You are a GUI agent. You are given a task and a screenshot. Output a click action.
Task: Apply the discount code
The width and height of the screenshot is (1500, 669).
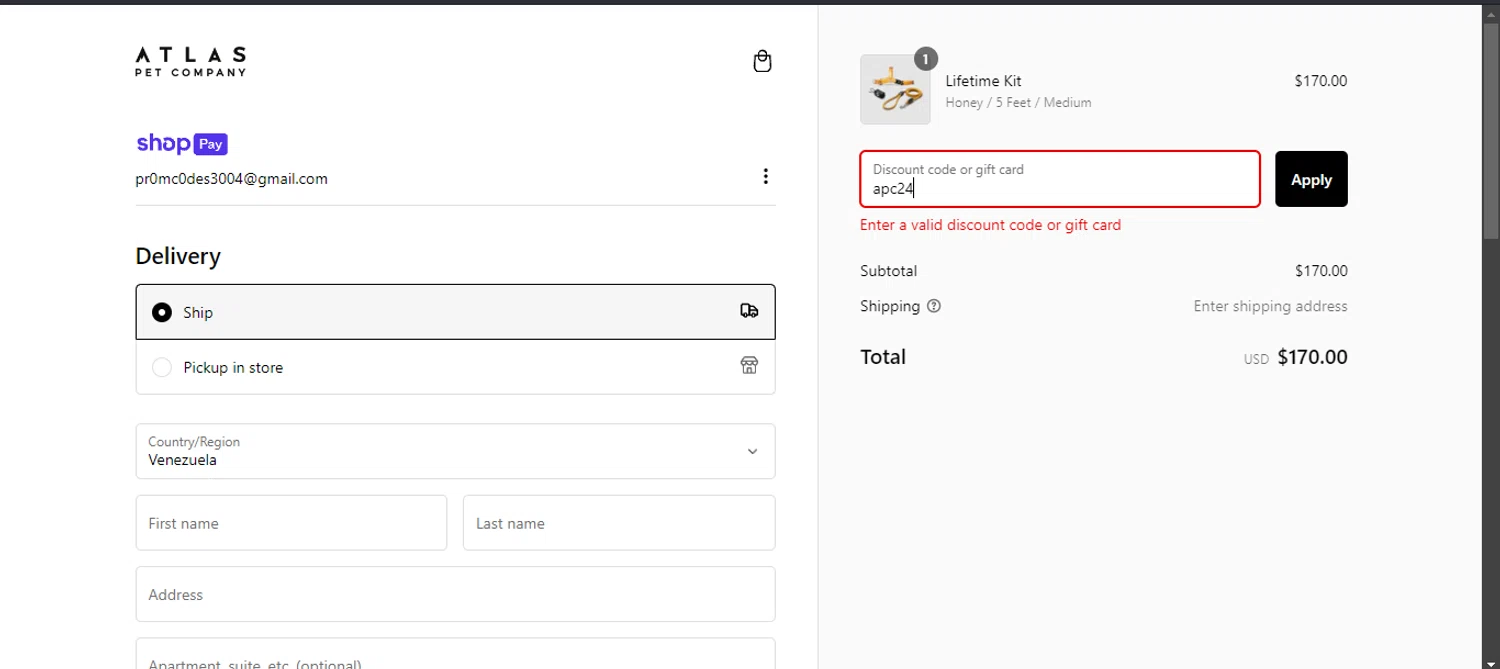tap(1311, 179)
